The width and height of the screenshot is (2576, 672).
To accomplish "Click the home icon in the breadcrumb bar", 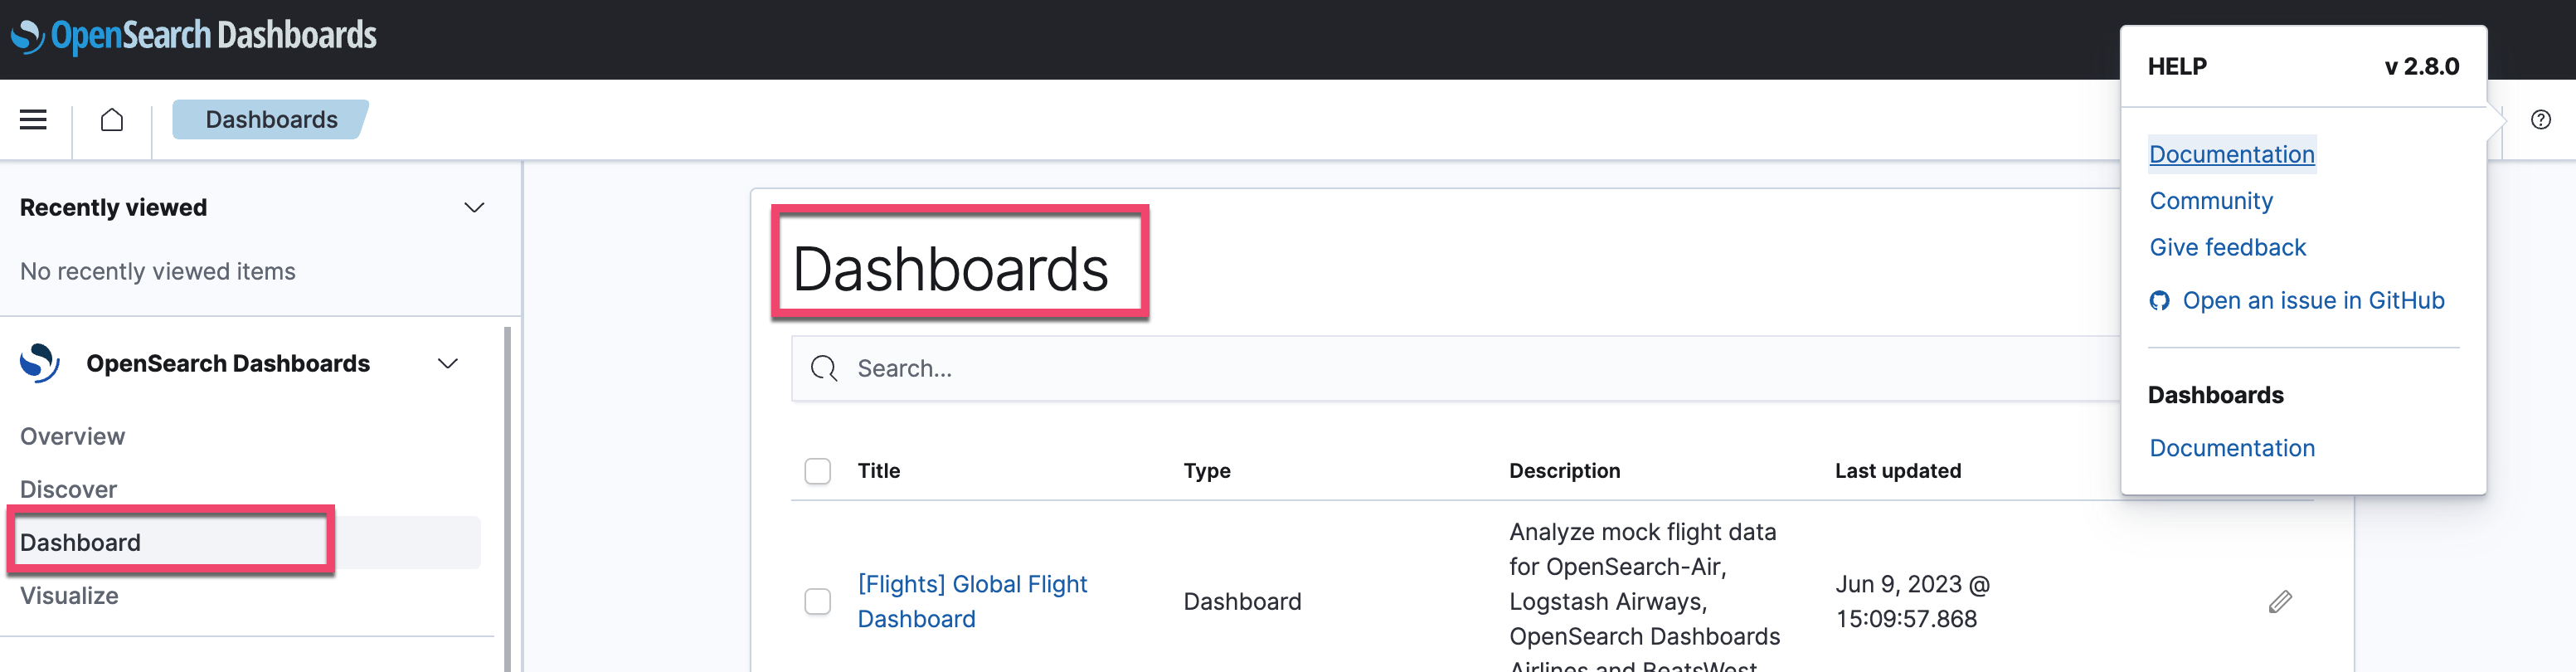I will click(112, 119).
